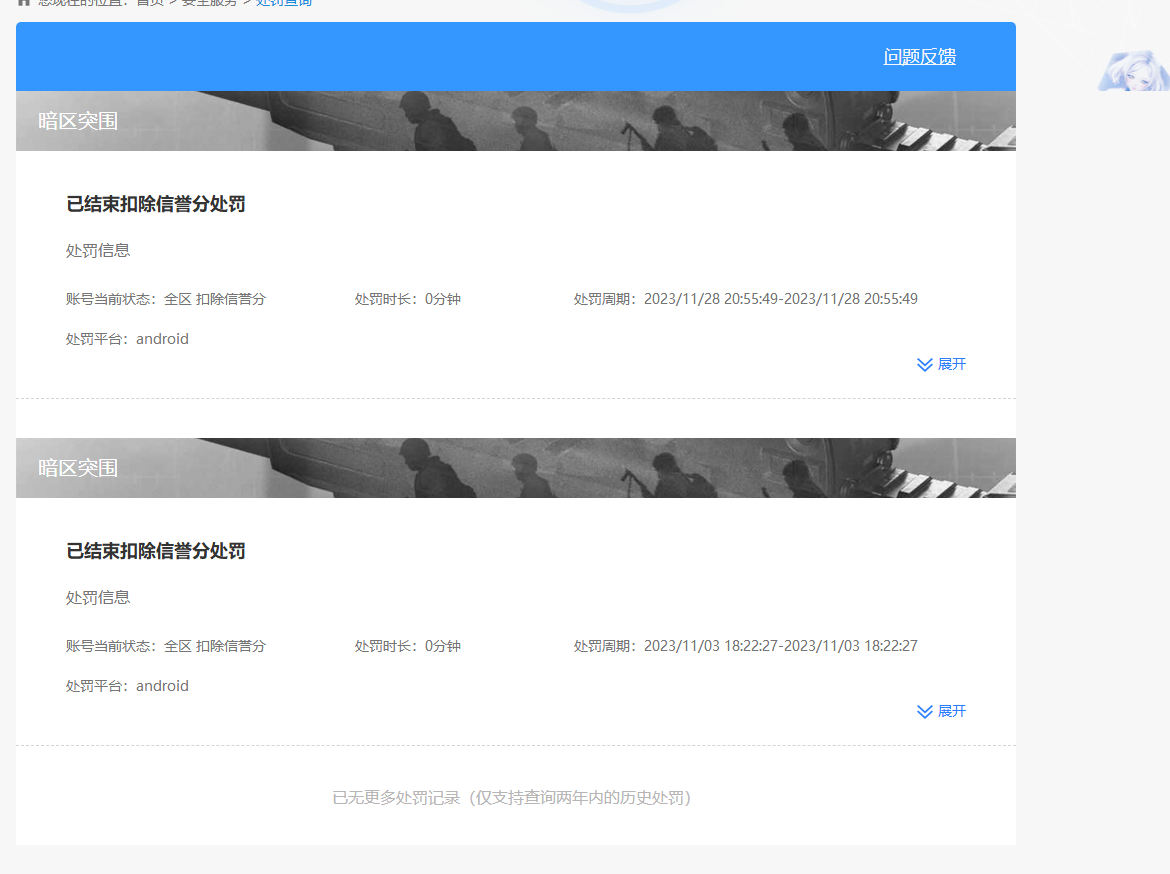Viewport: 1170px width, 874px height.
Task: Click the 处罚查询 breadcrumb entry
Action: [283, 3]
